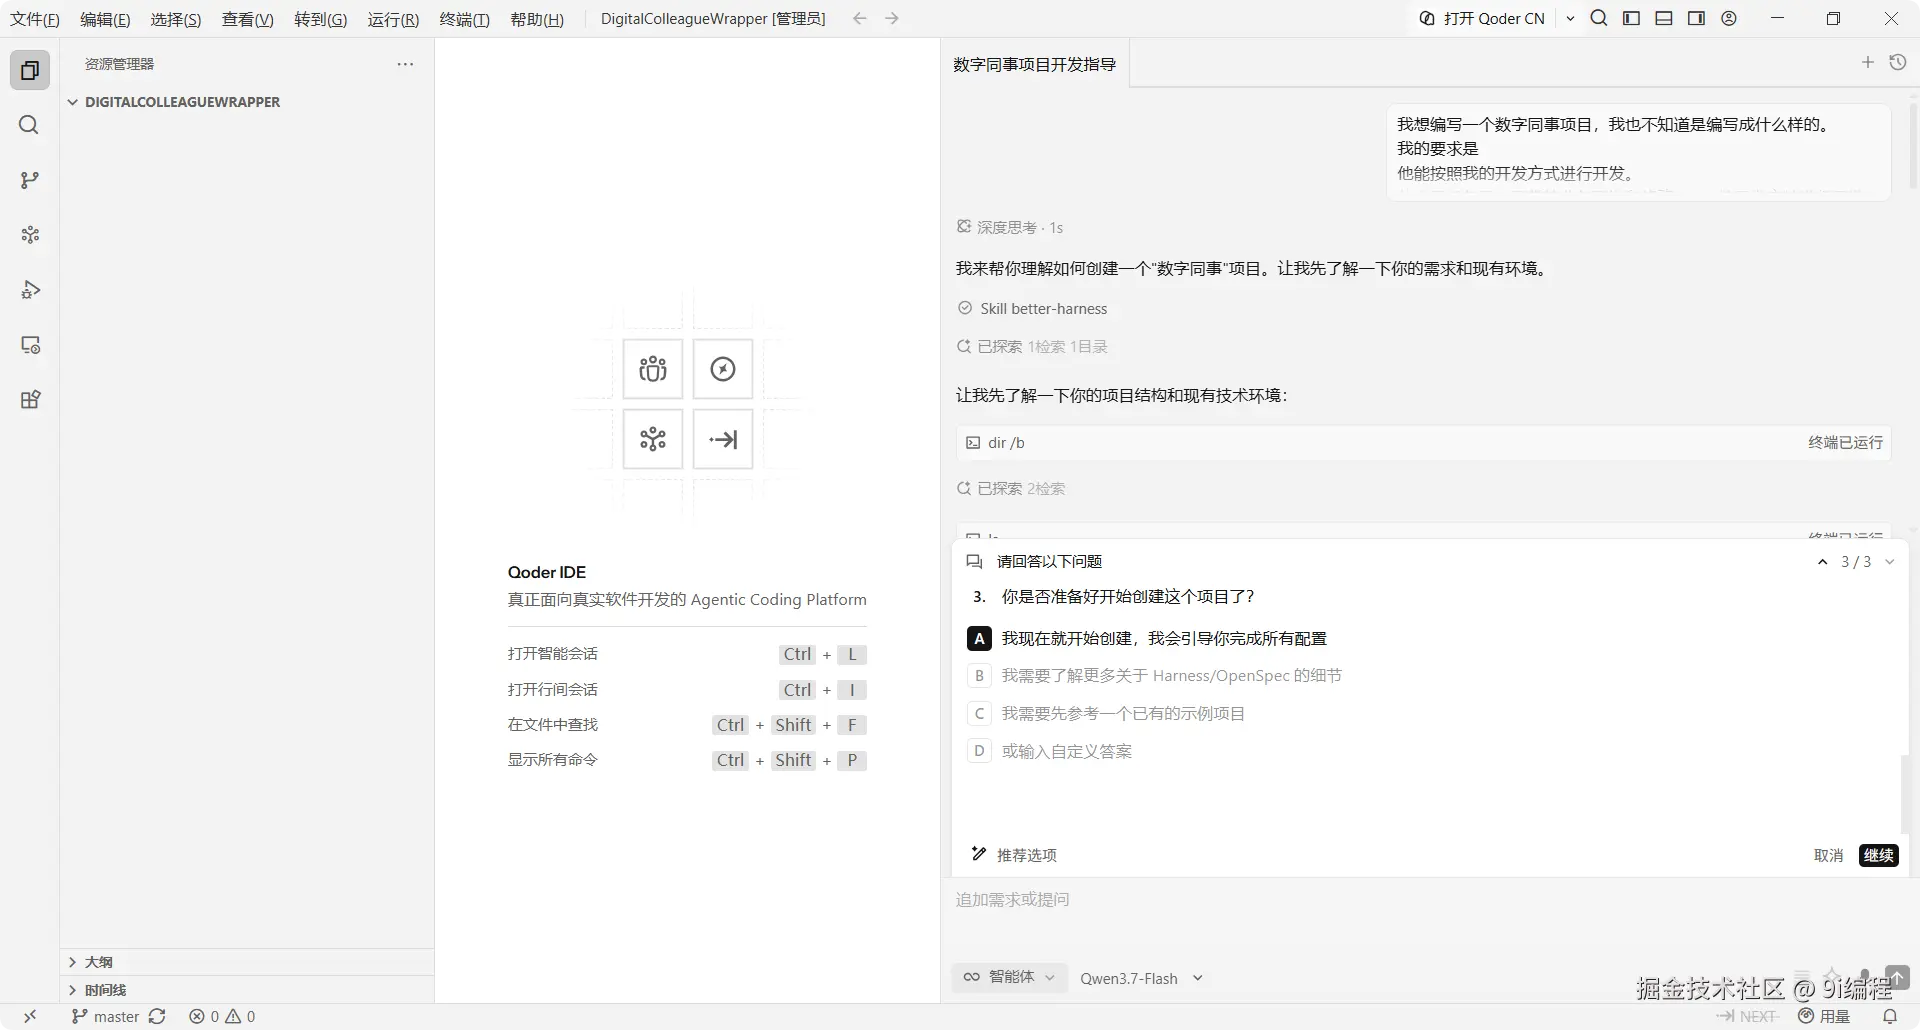Viewport: 1920px width, 1030px height.
Task: Click the 推荐选项 button
Action: [1014, 855]
